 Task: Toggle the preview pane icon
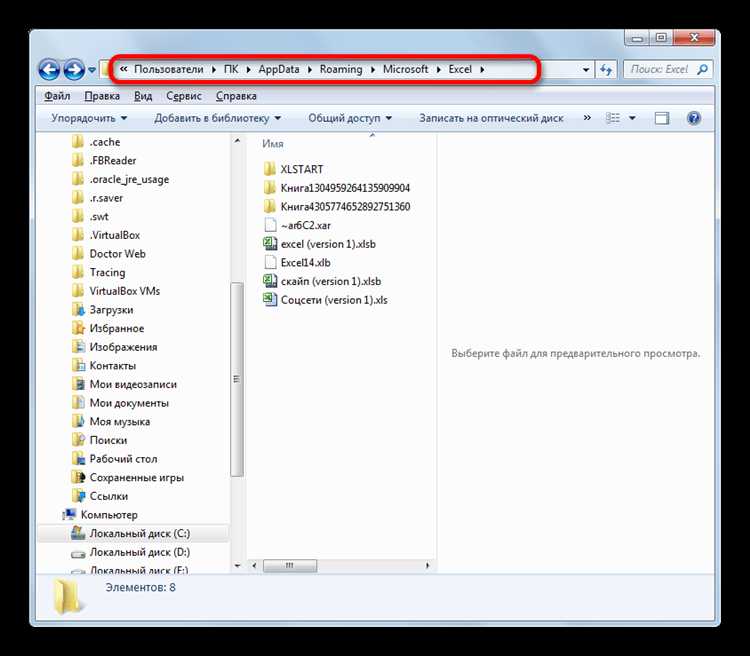pyautogui.click(x=662, y=118)
